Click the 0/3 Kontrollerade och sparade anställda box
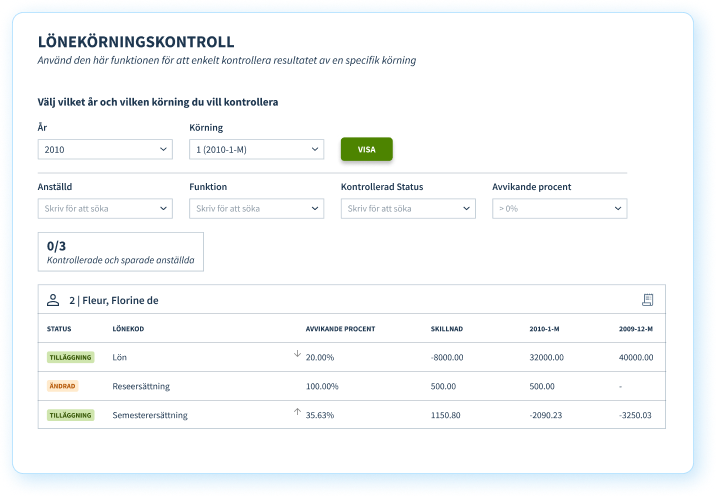The height and width of the screenshot is (496, 716). click(121, 252)
